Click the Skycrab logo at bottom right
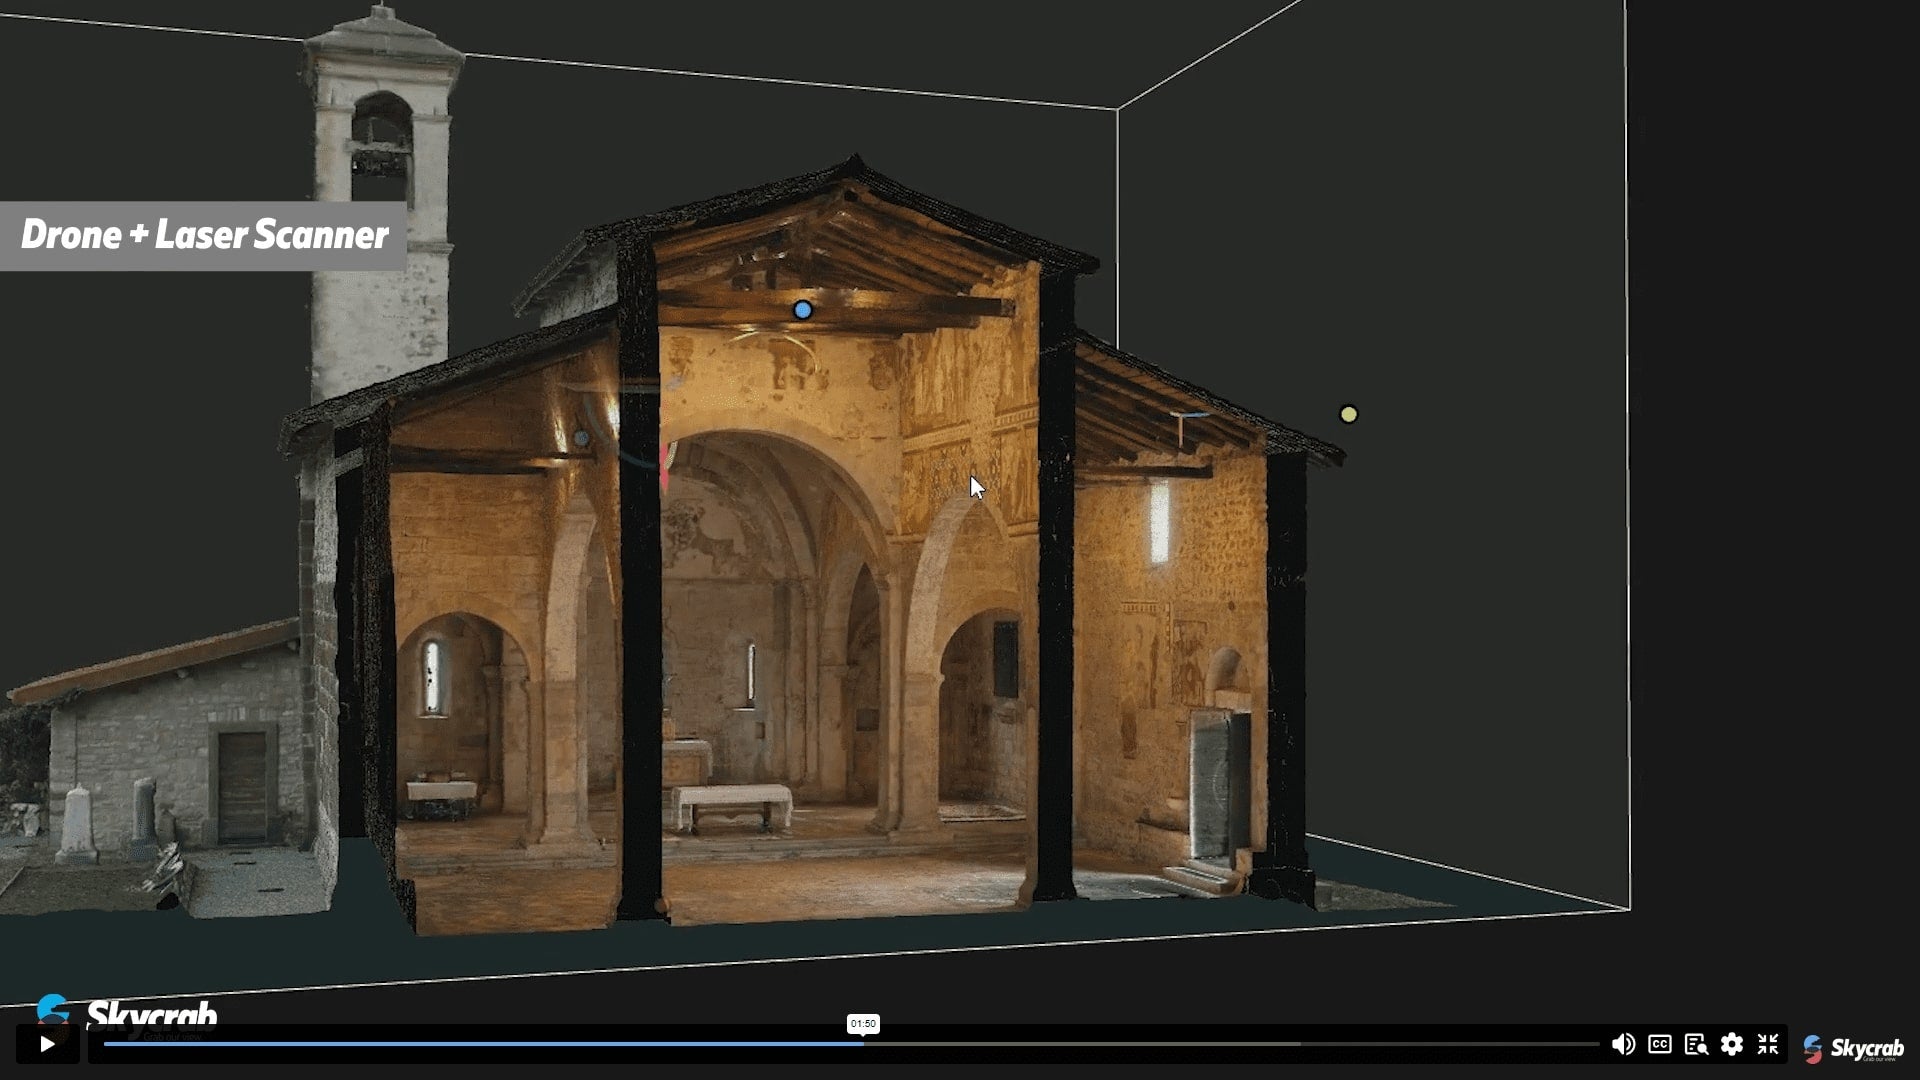1920x1080 pixels. tap(1854, 1048)
